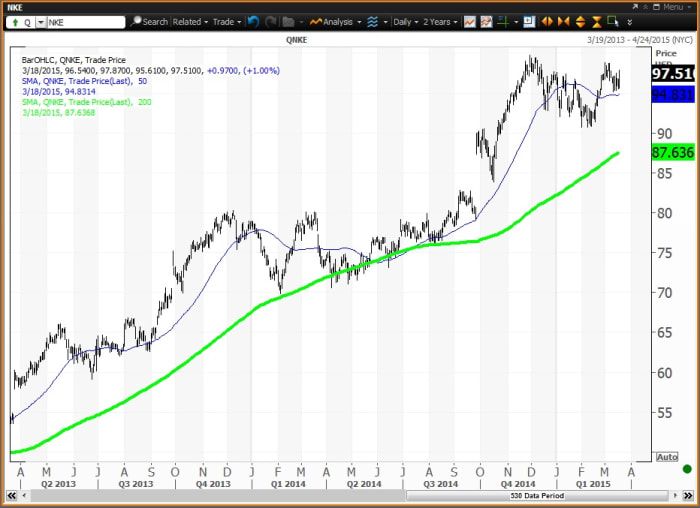The height and width of the screenshot is (508, 700).
Task: Click the single line chart icon
Action: point(470,22)
